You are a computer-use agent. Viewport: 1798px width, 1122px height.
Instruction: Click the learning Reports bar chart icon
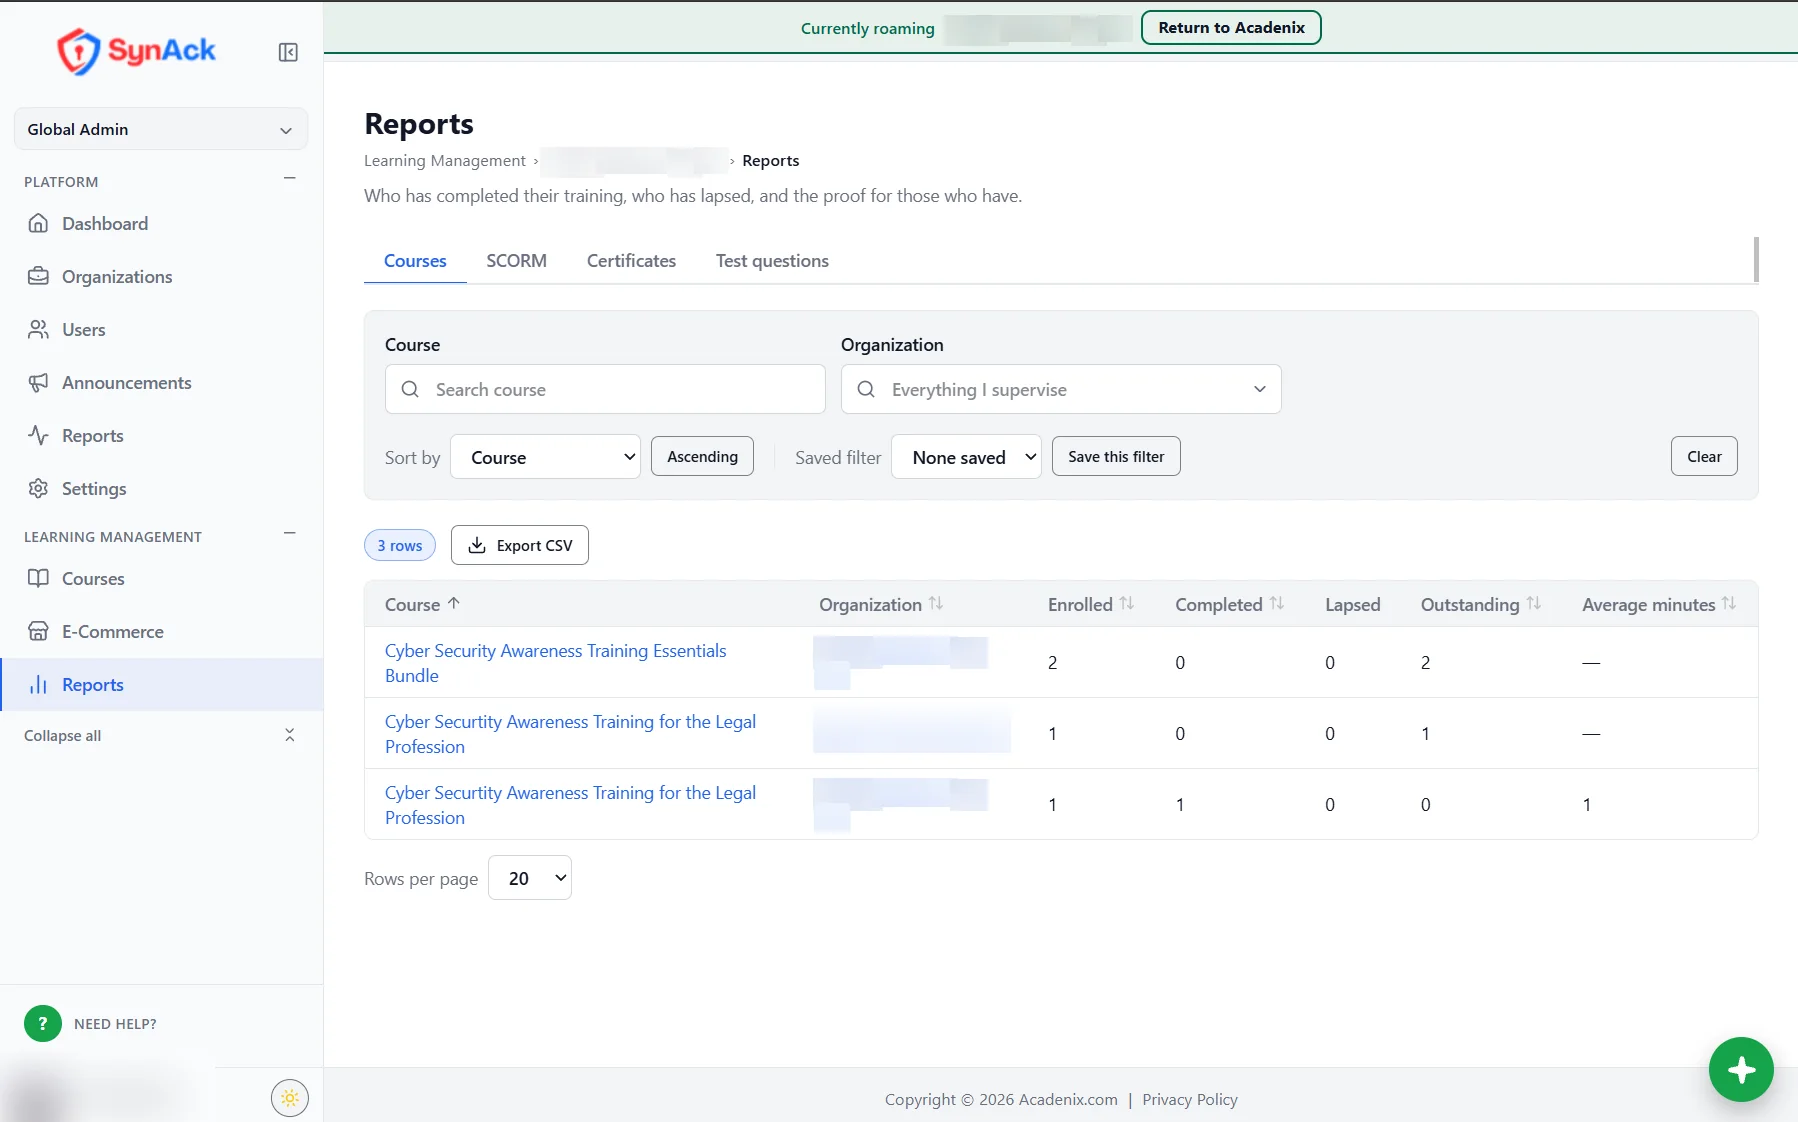tap(38, 684)
